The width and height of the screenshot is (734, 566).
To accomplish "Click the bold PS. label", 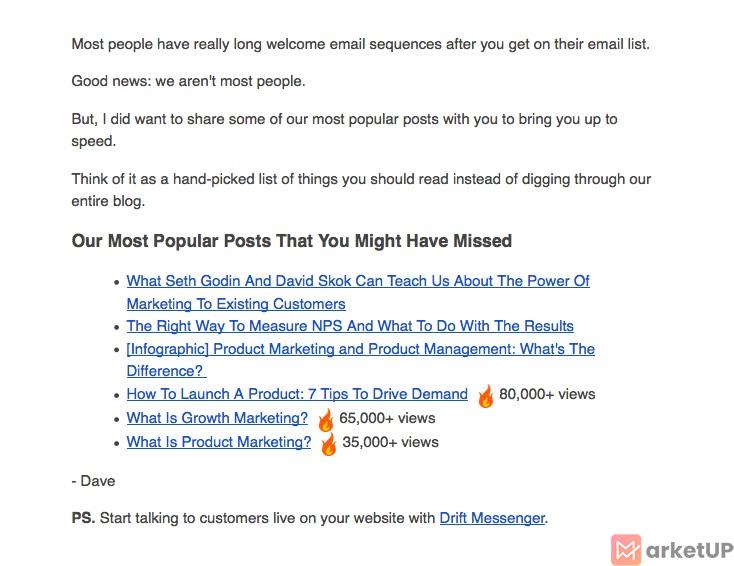I will 83,518.
